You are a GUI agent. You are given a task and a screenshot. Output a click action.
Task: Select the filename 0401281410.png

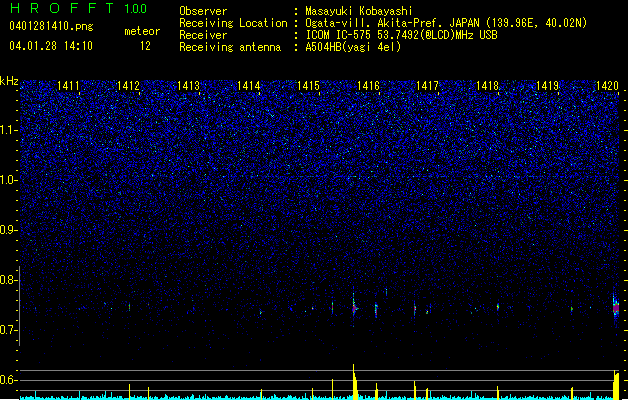pos(51,26)
